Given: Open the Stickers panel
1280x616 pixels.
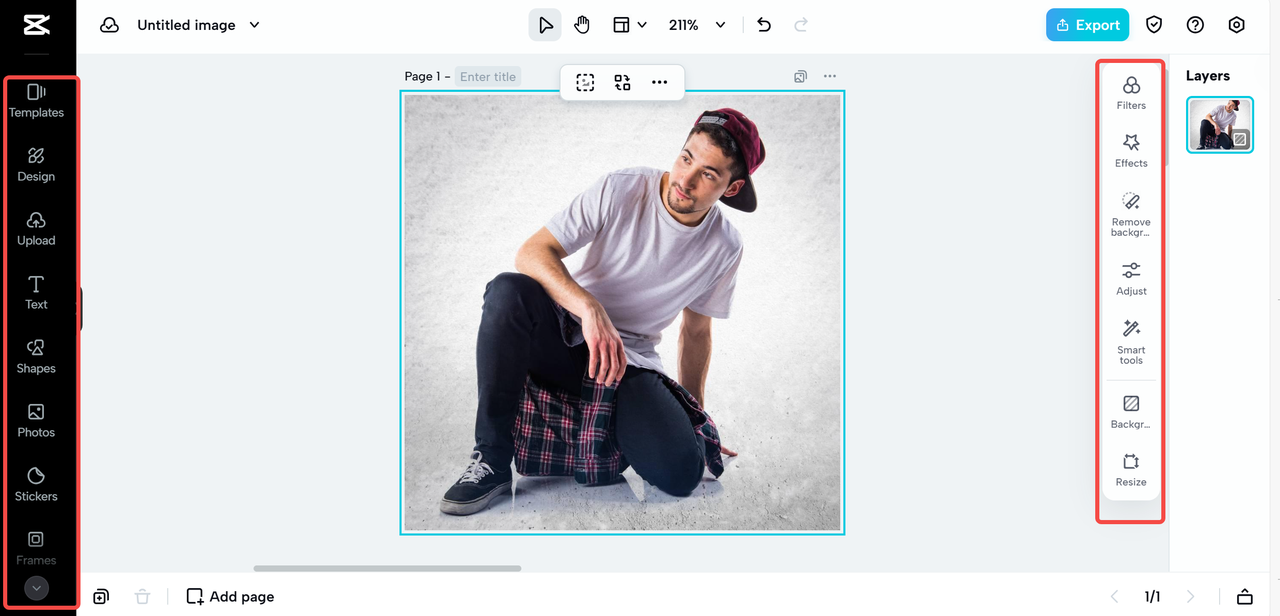Looking at the screenshot, I should coord(36,485).
